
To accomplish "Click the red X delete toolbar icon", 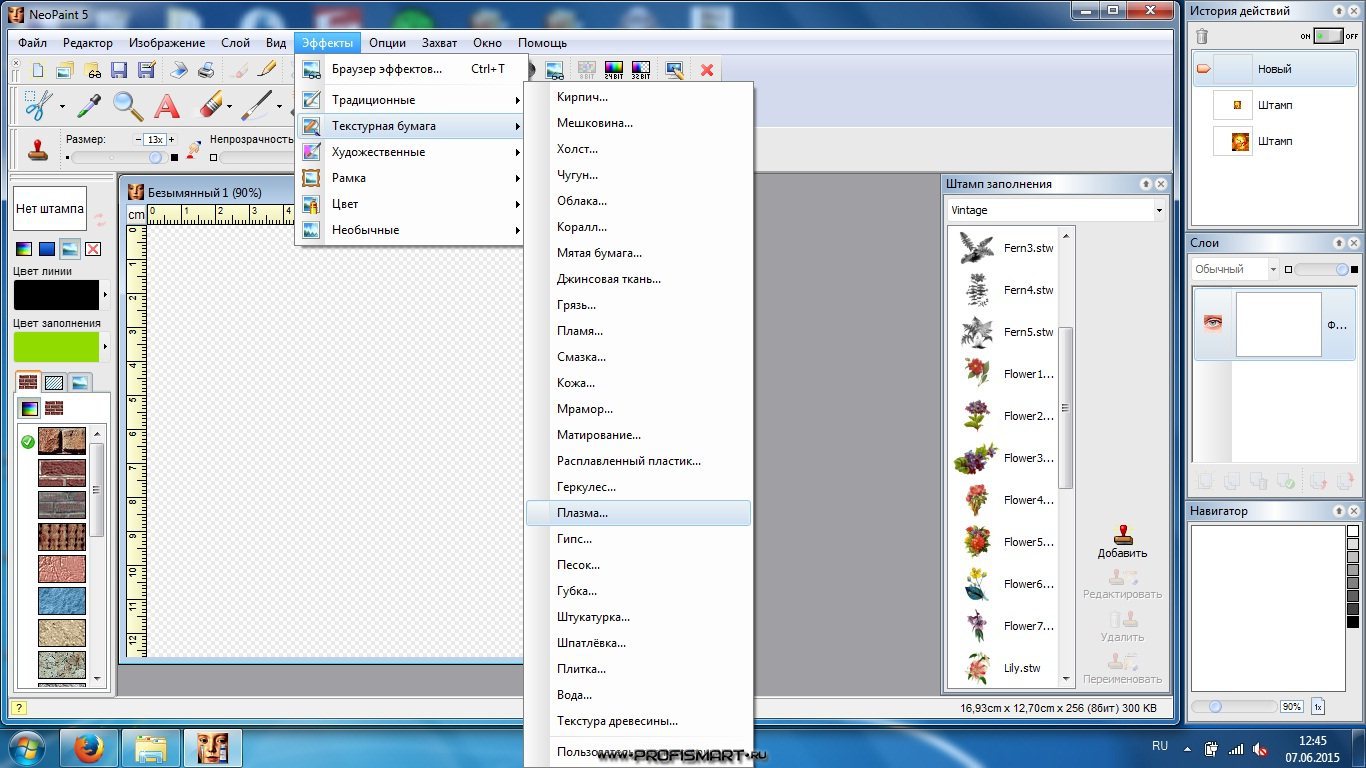I will click(x=707, y=70).
